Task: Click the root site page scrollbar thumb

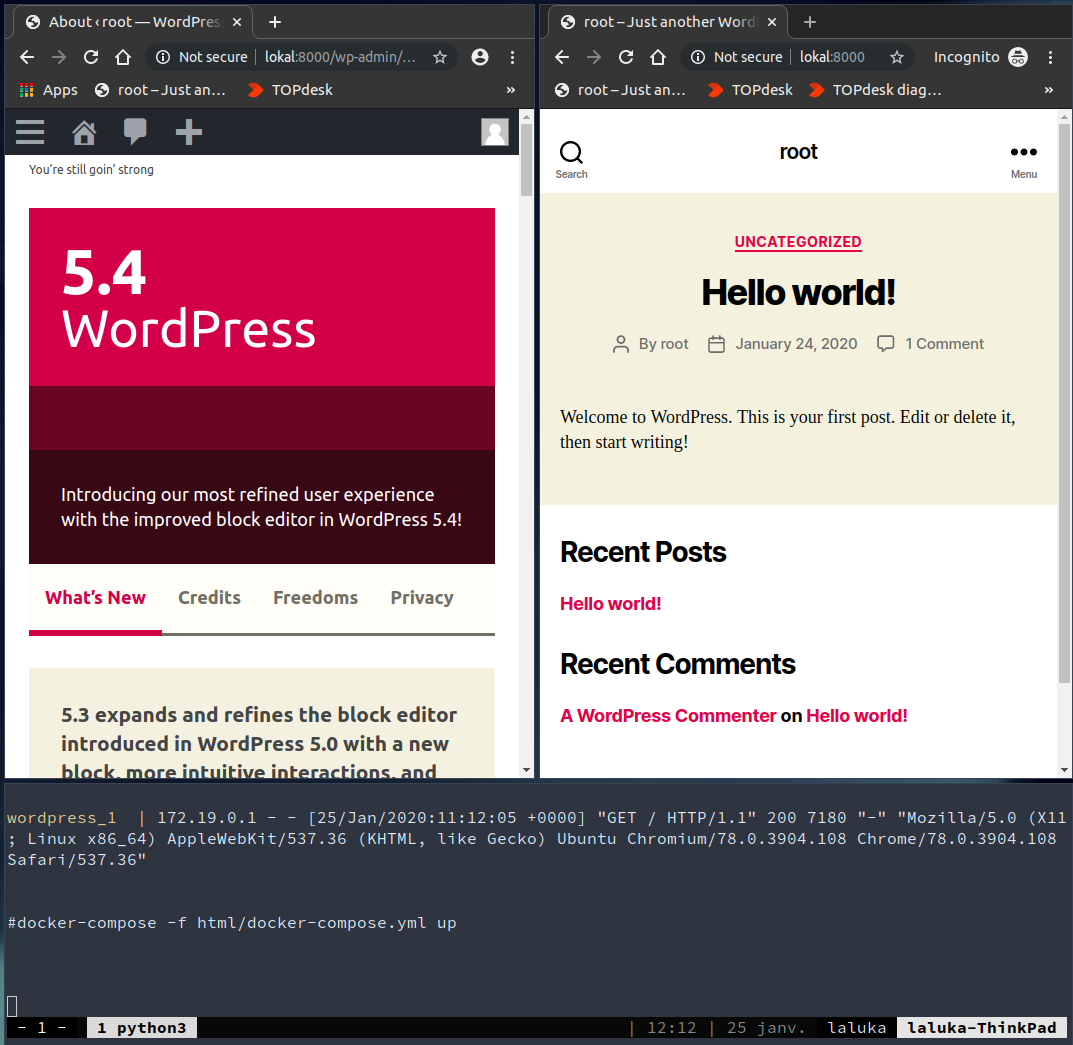Action: 1064,403
